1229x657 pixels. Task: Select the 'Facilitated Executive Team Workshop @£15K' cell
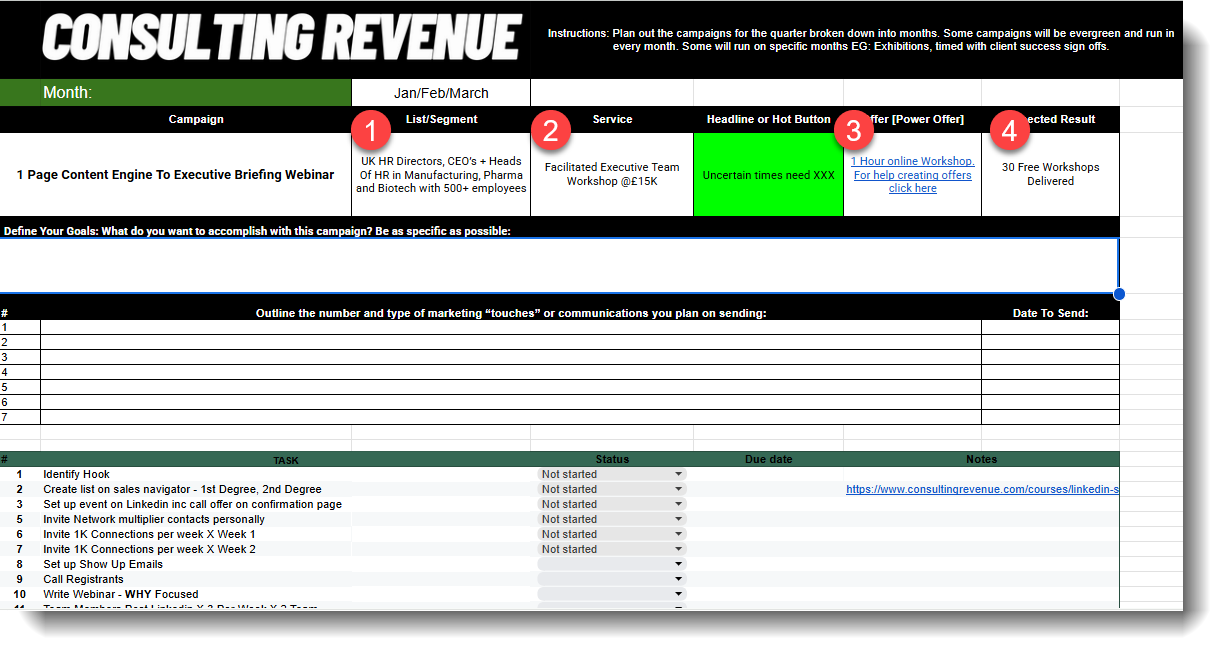point(612,175)
